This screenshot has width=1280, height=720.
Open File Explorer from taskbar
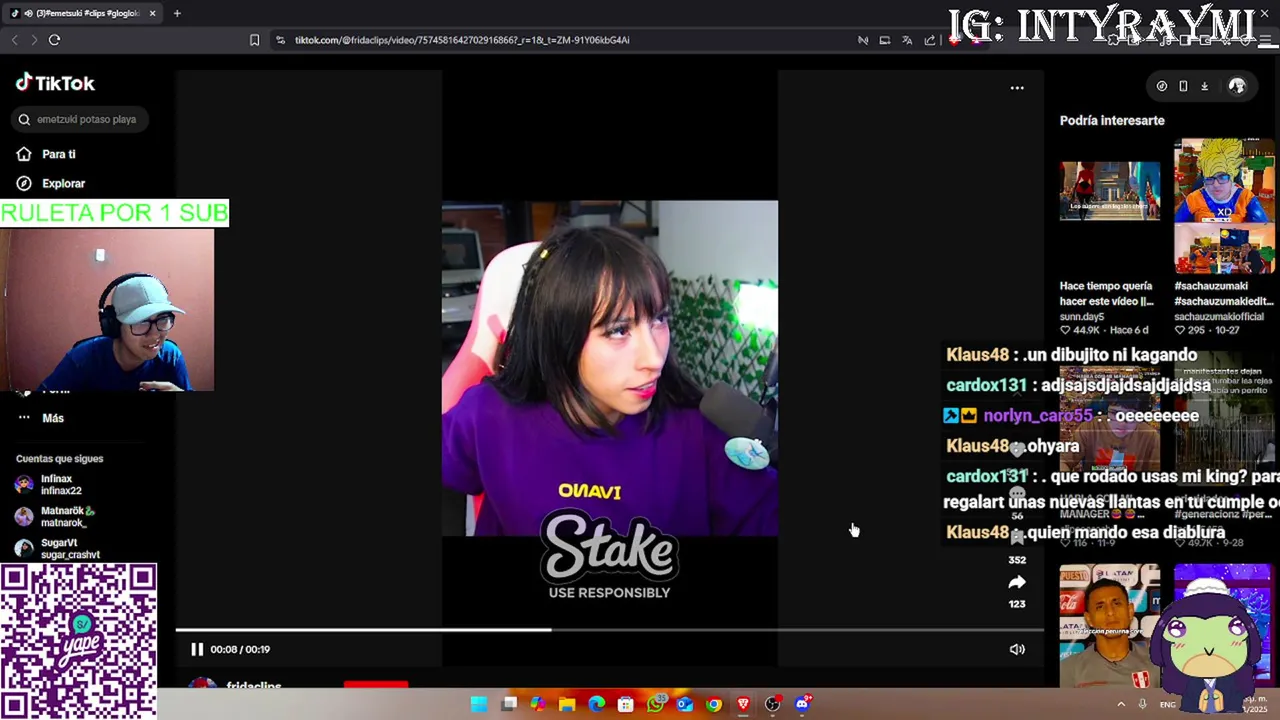click(x=567, y=704)
